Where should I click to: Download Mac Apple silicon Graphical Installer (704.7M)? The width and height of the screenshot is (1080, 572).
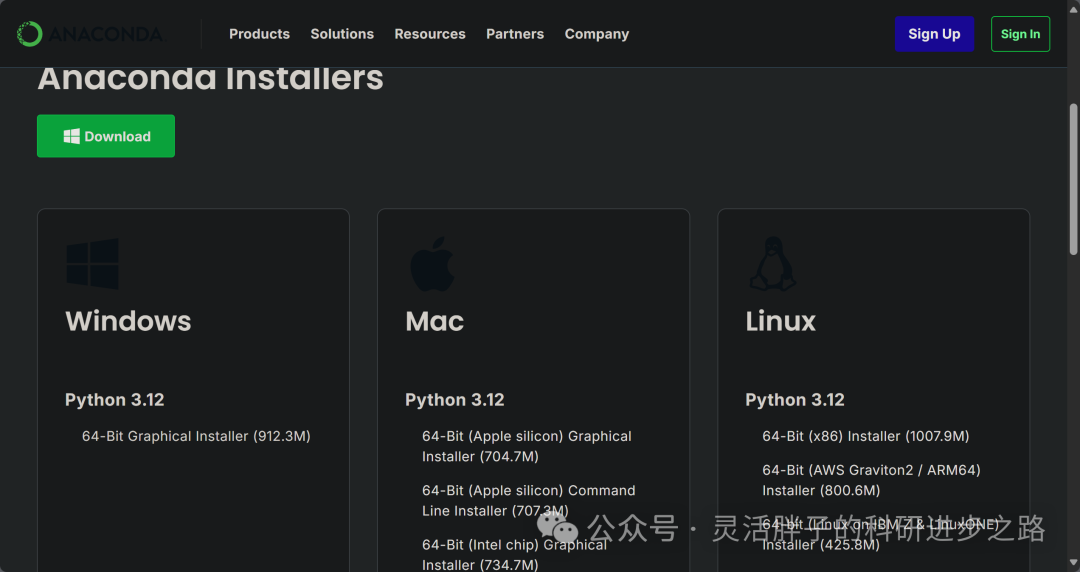point(527,446)
